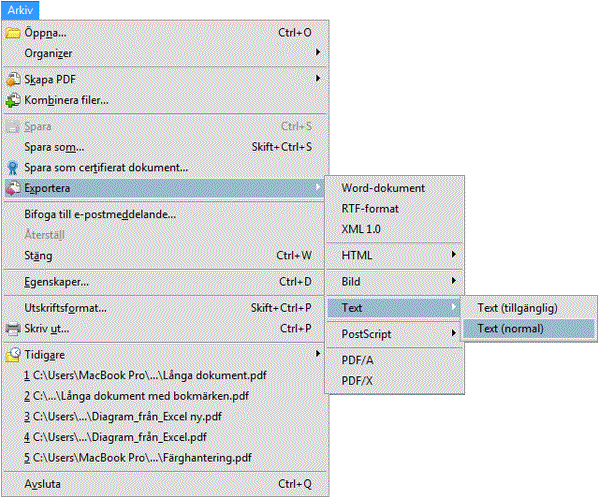Image resolution: width=600 pixels, height=499 pixels.
Task: Select RTF-format in export list
Action: (370, 208)
